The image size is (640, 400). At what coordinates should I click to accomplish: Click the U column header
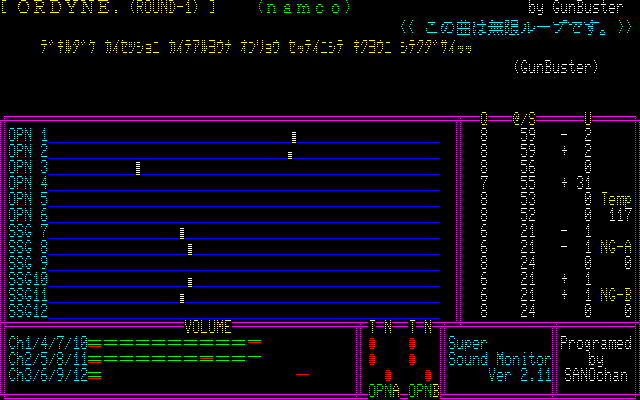click(x=588, y=119)
